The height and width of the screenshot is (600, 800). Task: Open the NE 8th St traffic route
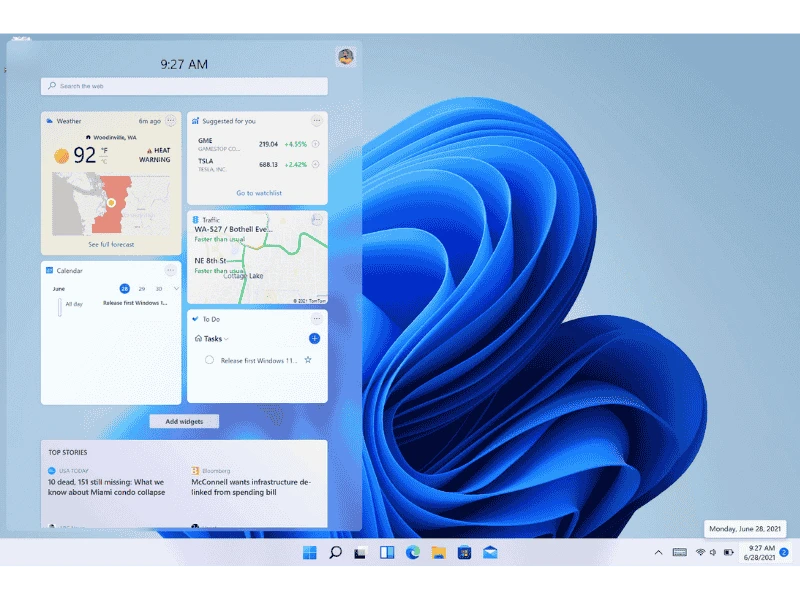pyautogui.click(x=219, y=265)
